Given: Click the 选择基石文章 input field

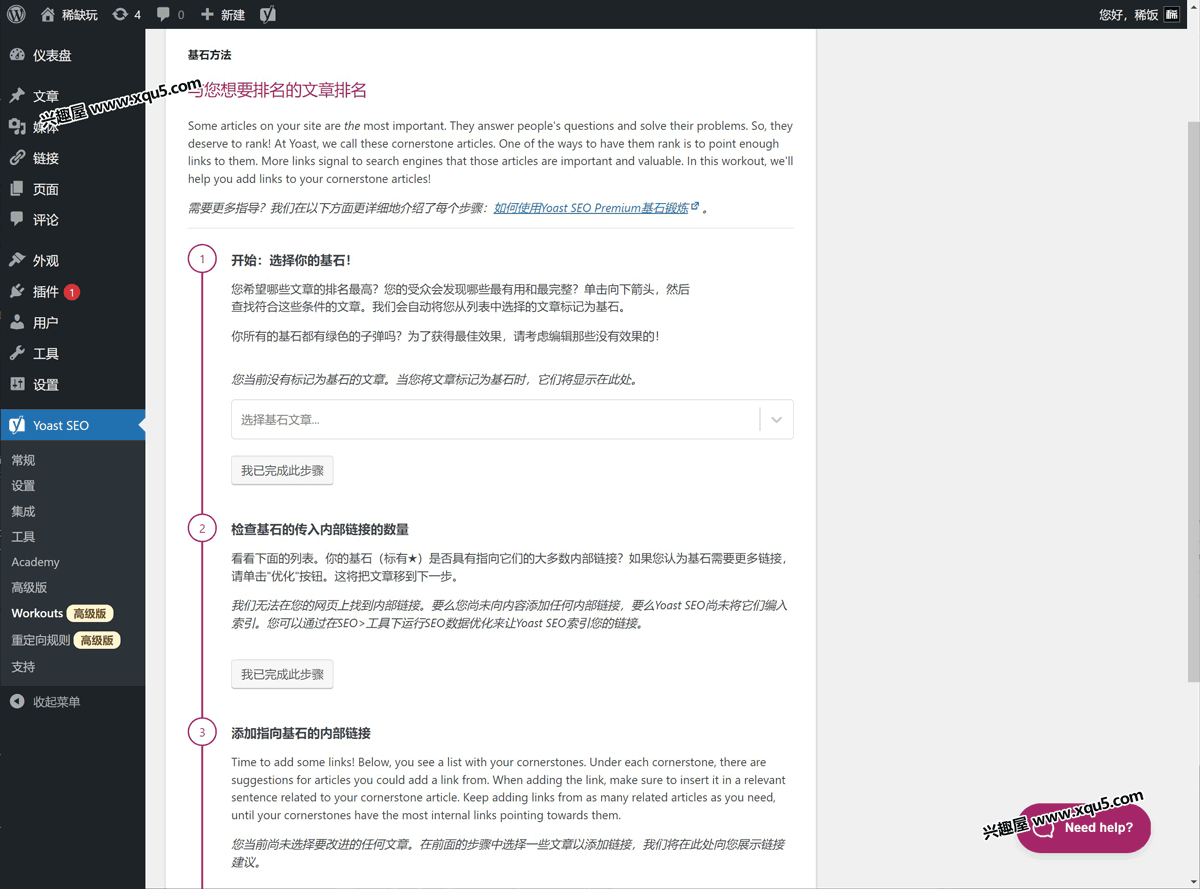Looking at the screenshot, I should click(495, 420).
